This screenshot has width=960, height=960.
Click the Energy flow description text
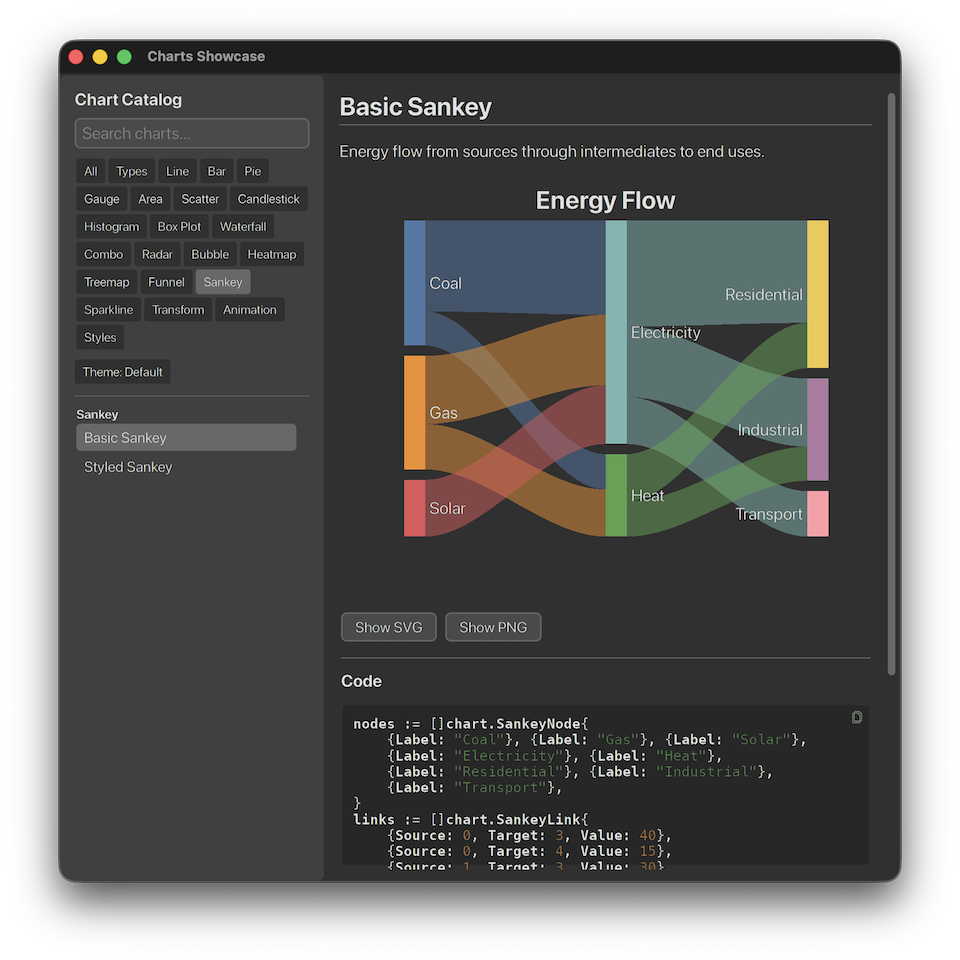click(x=552, y=151)
